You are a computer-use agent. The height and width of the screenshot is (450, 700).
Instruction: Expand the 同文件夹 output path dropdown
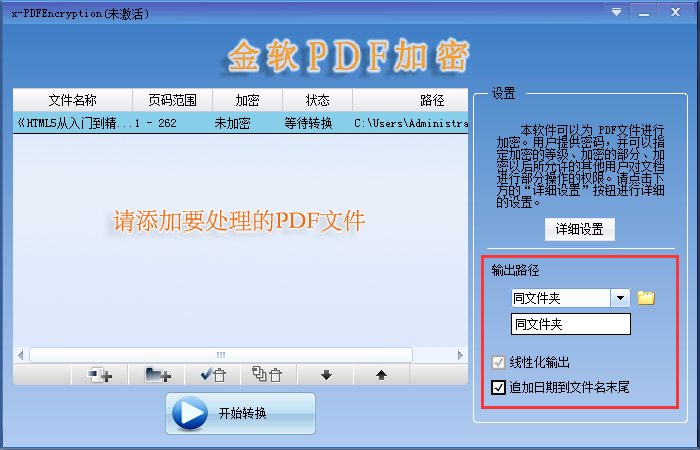pyautogui.click(x=620, y=298)
